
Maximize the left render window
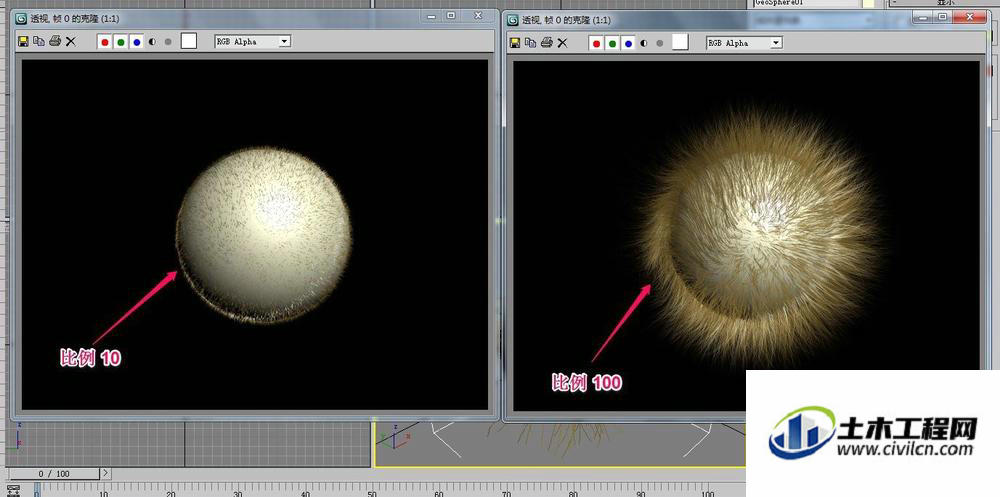(451, 16)
